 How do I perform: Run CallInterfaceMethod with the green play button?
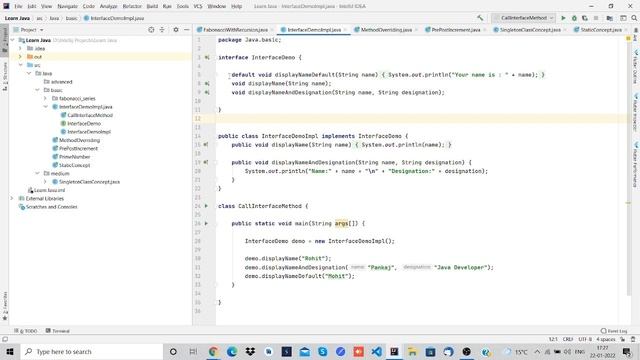(x=563, y=18)
